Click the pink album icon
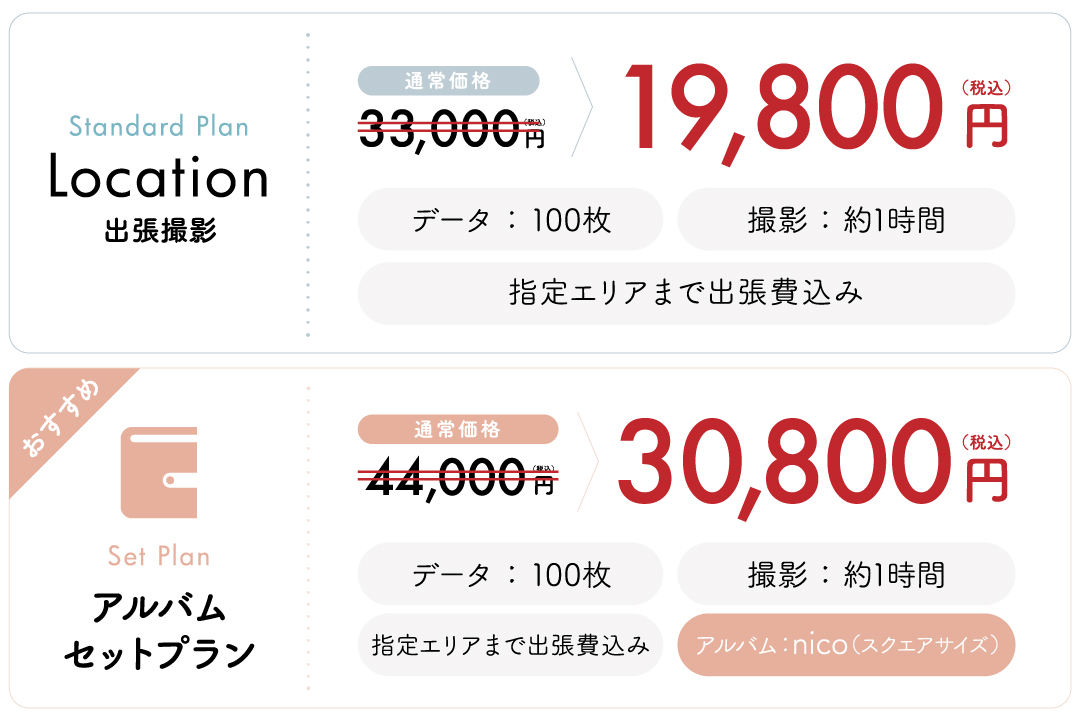Image resolution: width=1080 pixels, height=720 pixels. point(159,472)
